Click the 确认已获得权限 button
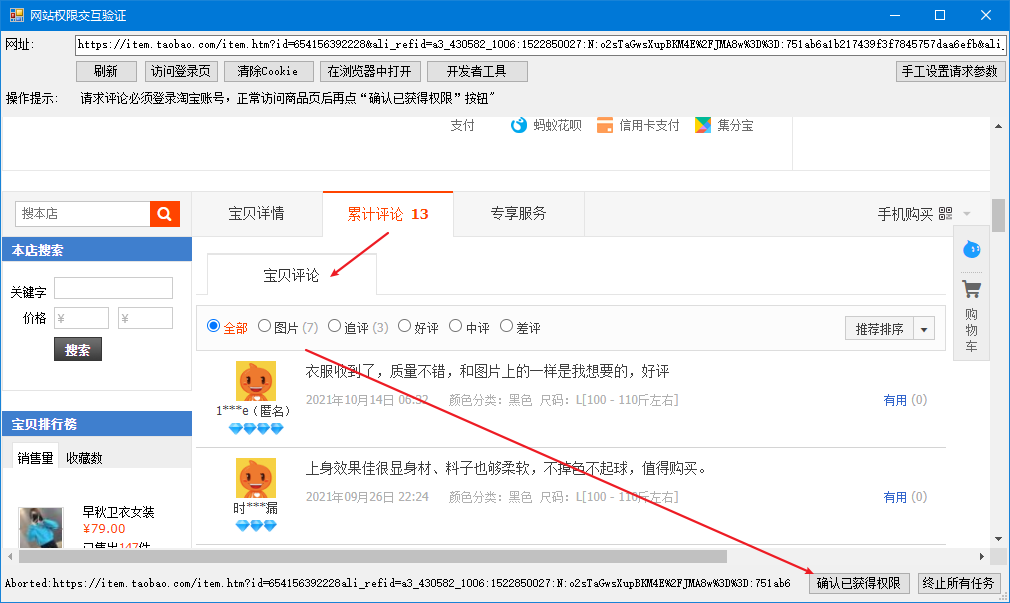This screenshot has width=1010, height=603. click(859, 583)
